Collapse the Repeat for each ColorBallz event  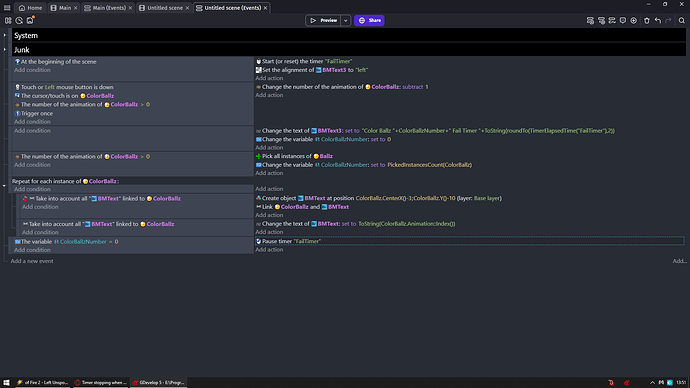click(4, 186)
